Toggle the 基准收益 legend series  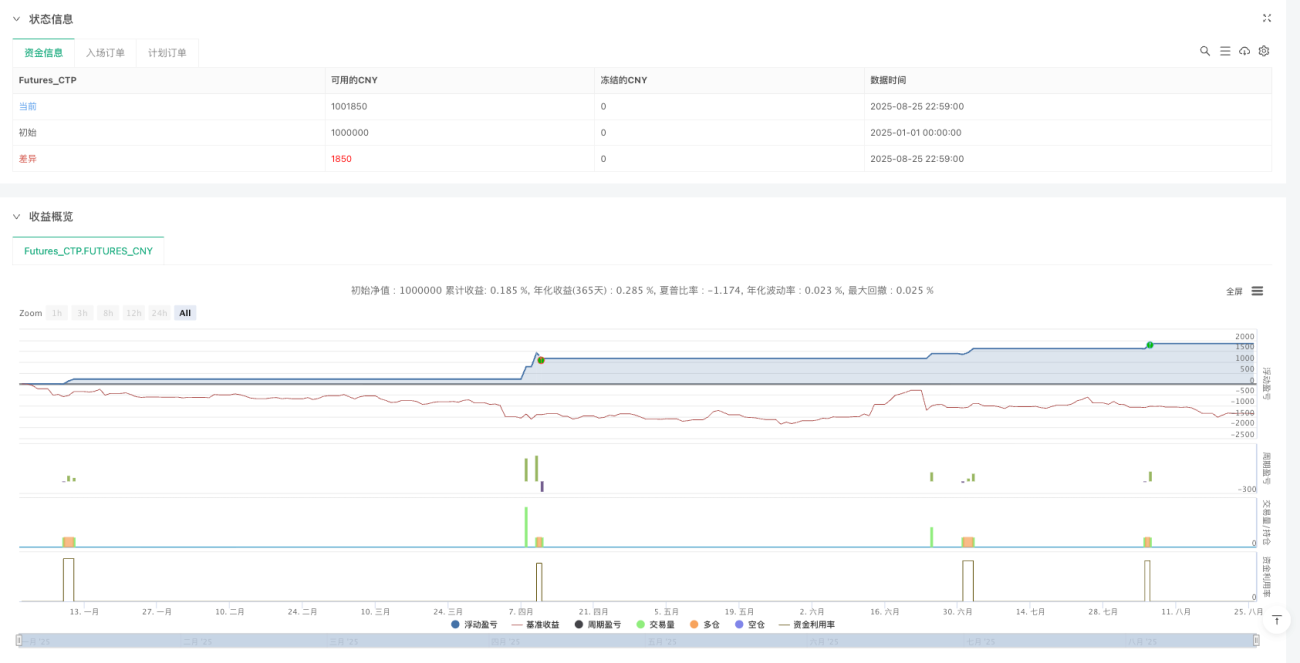[535, 624]
